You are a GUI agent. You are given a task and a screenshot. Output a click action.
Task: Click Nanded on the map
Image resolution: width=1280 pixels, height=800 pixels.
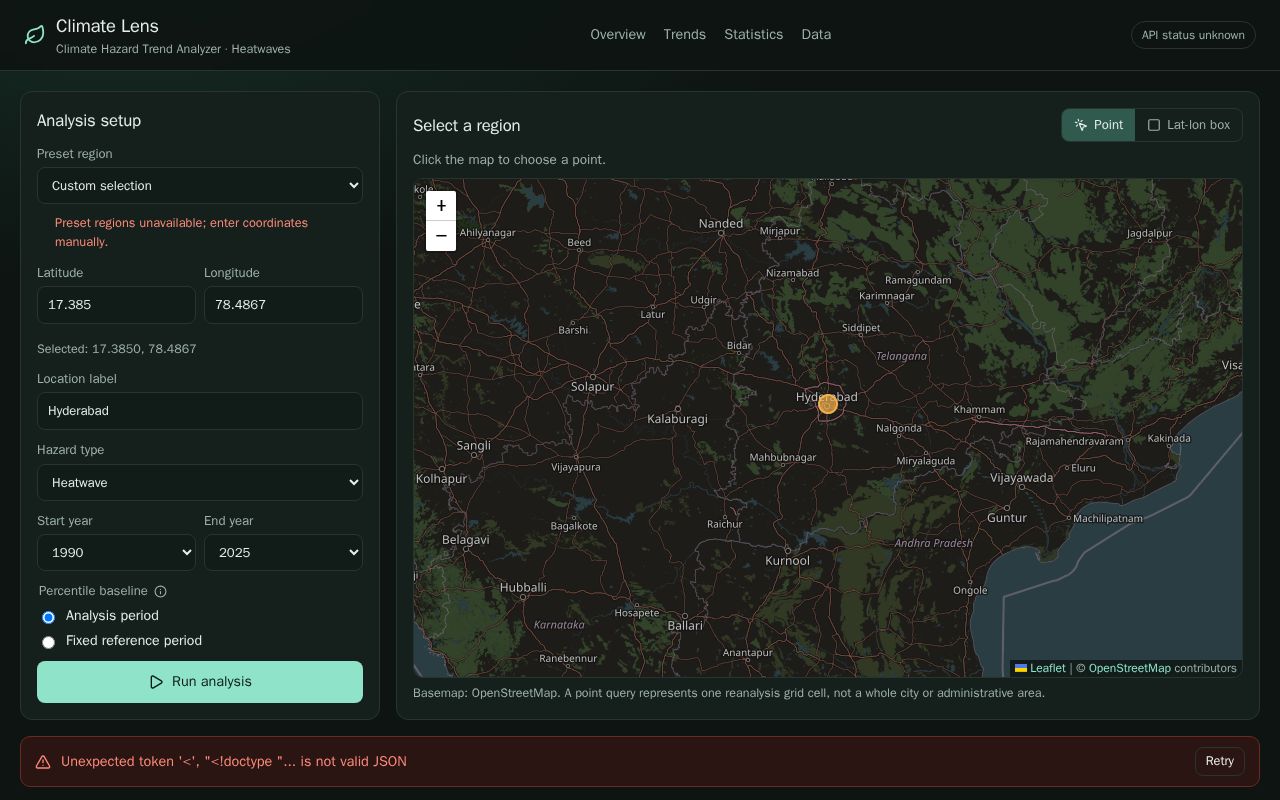coord(721,223)
